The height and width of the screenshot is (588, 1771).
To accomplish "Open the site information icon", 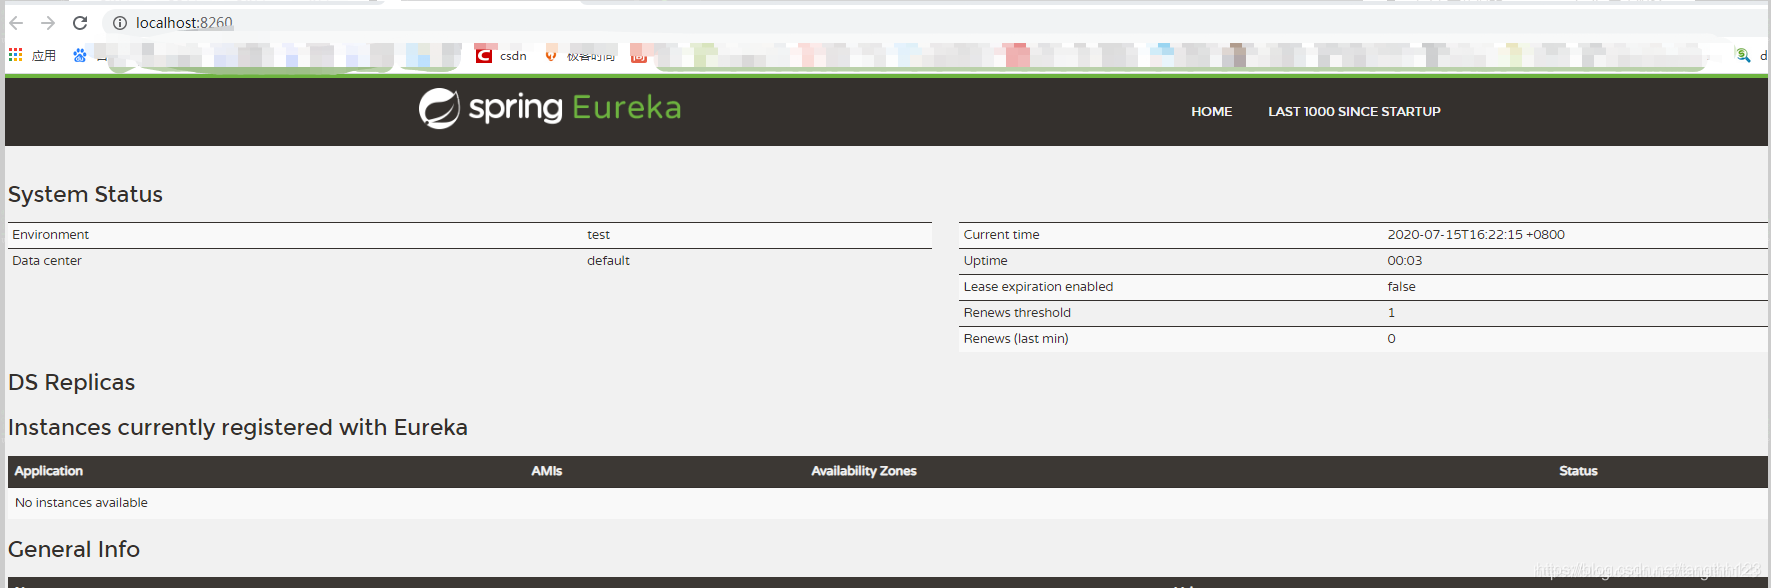I will coord(120,23).
